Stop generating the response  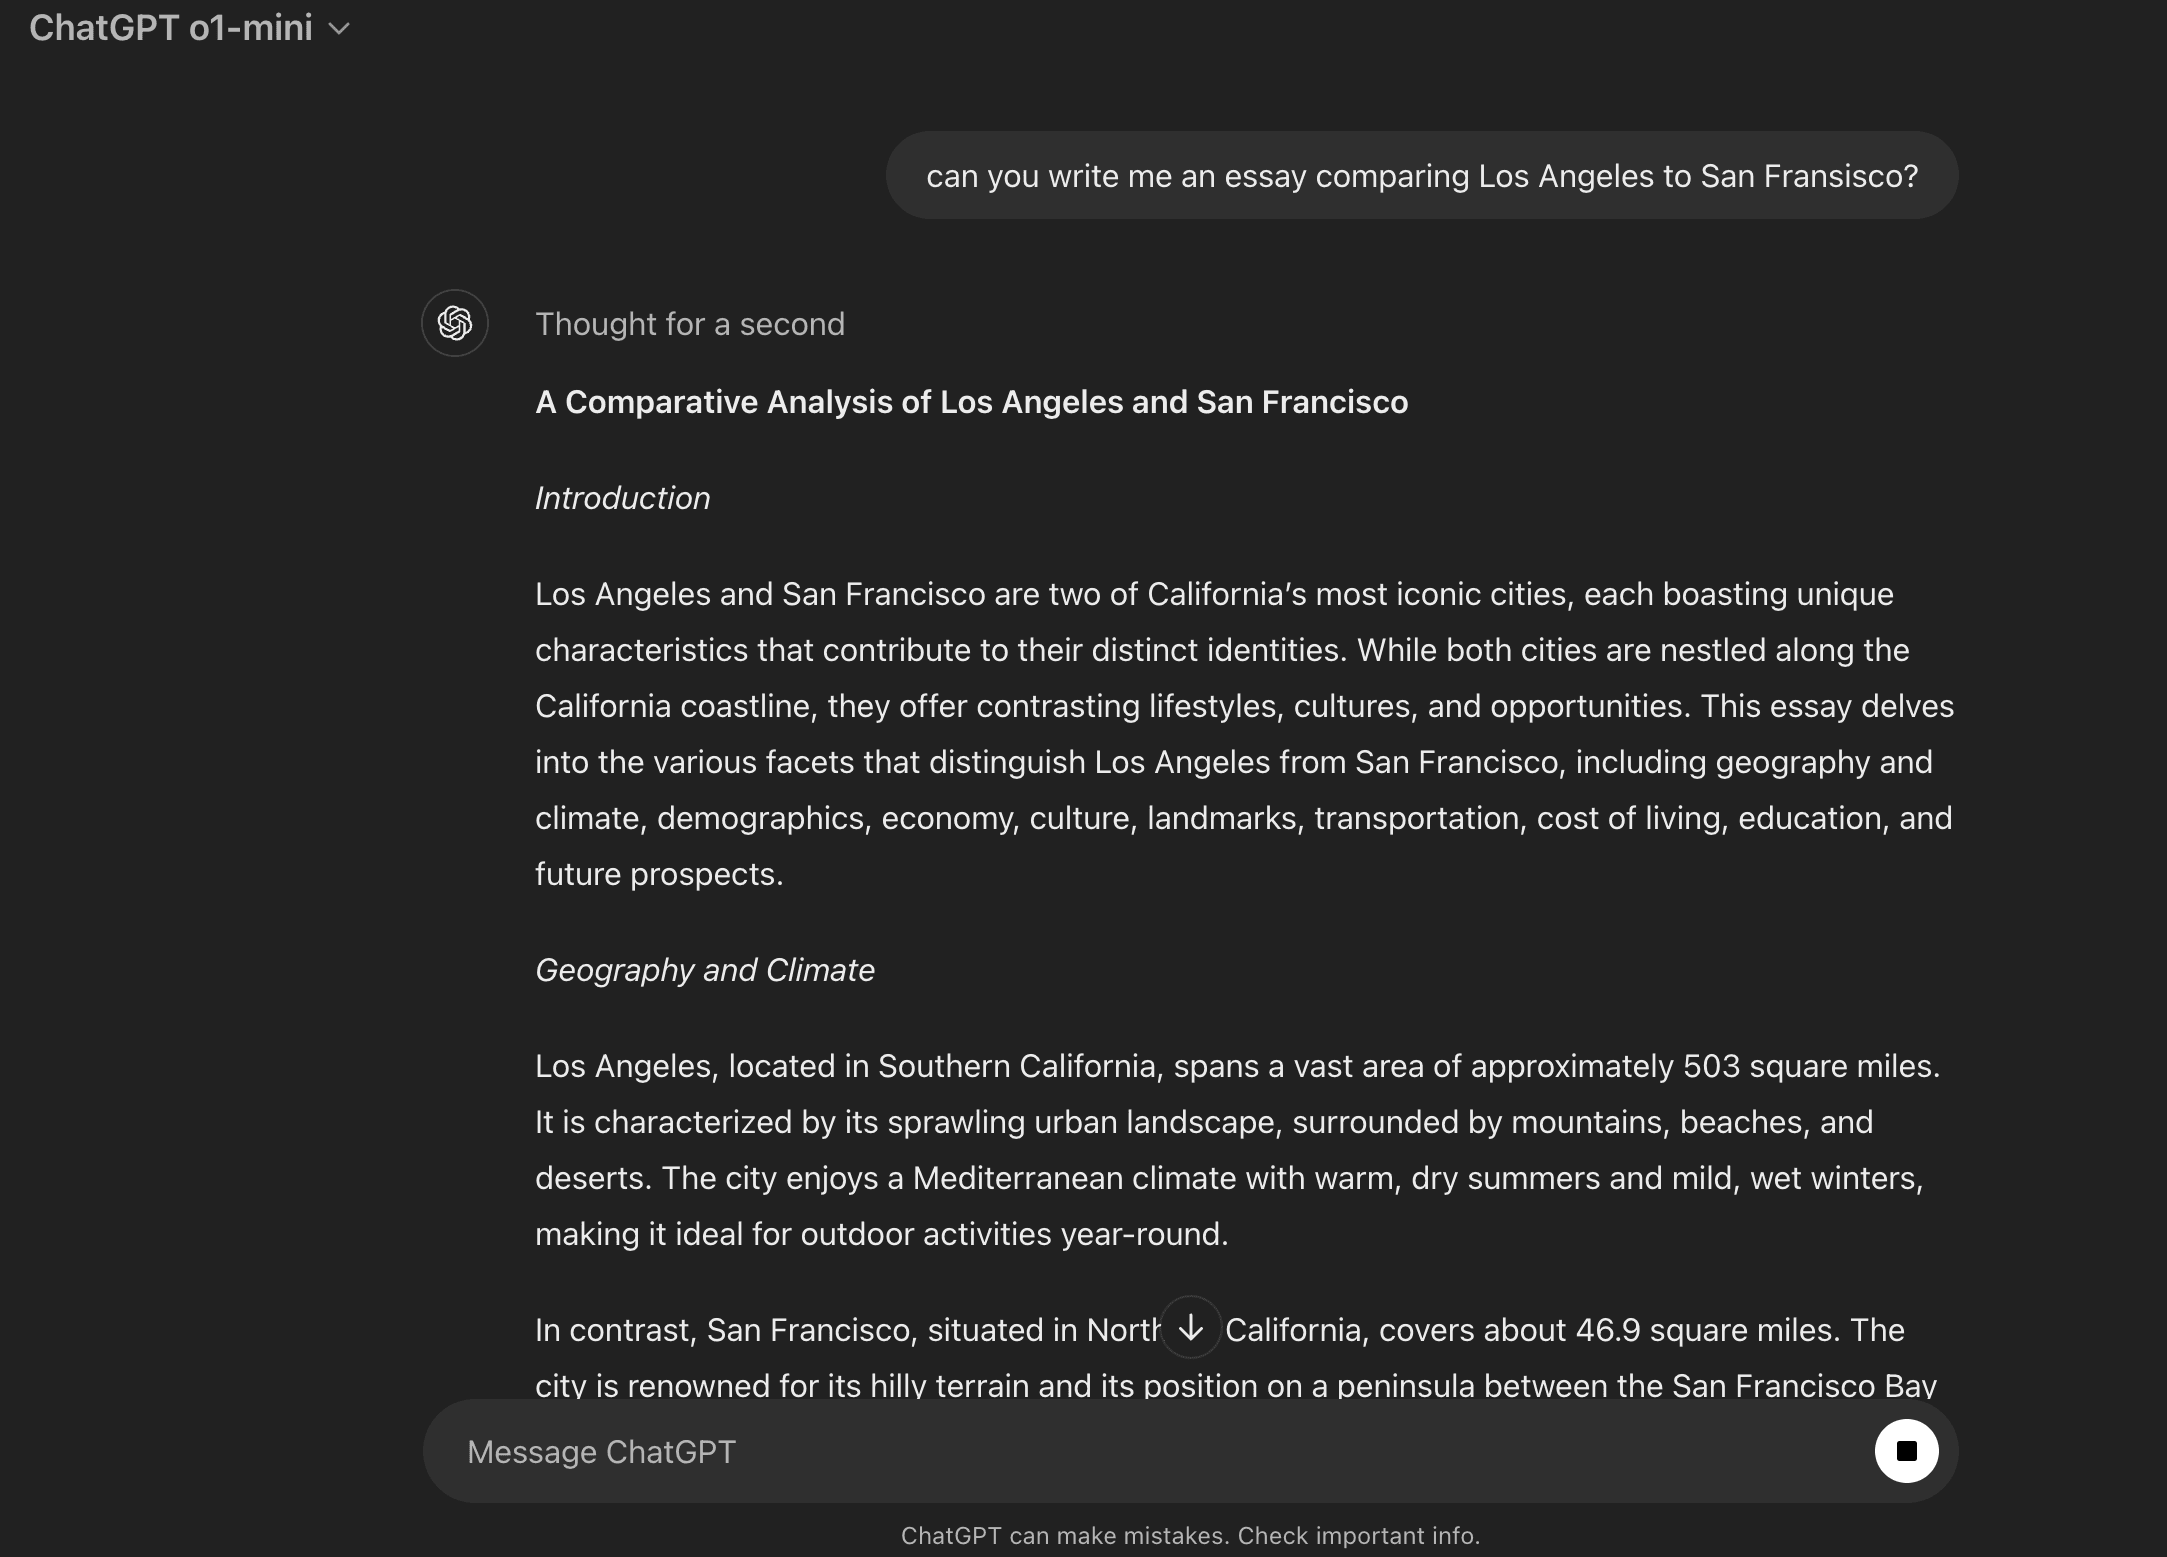[1906, 1451]
